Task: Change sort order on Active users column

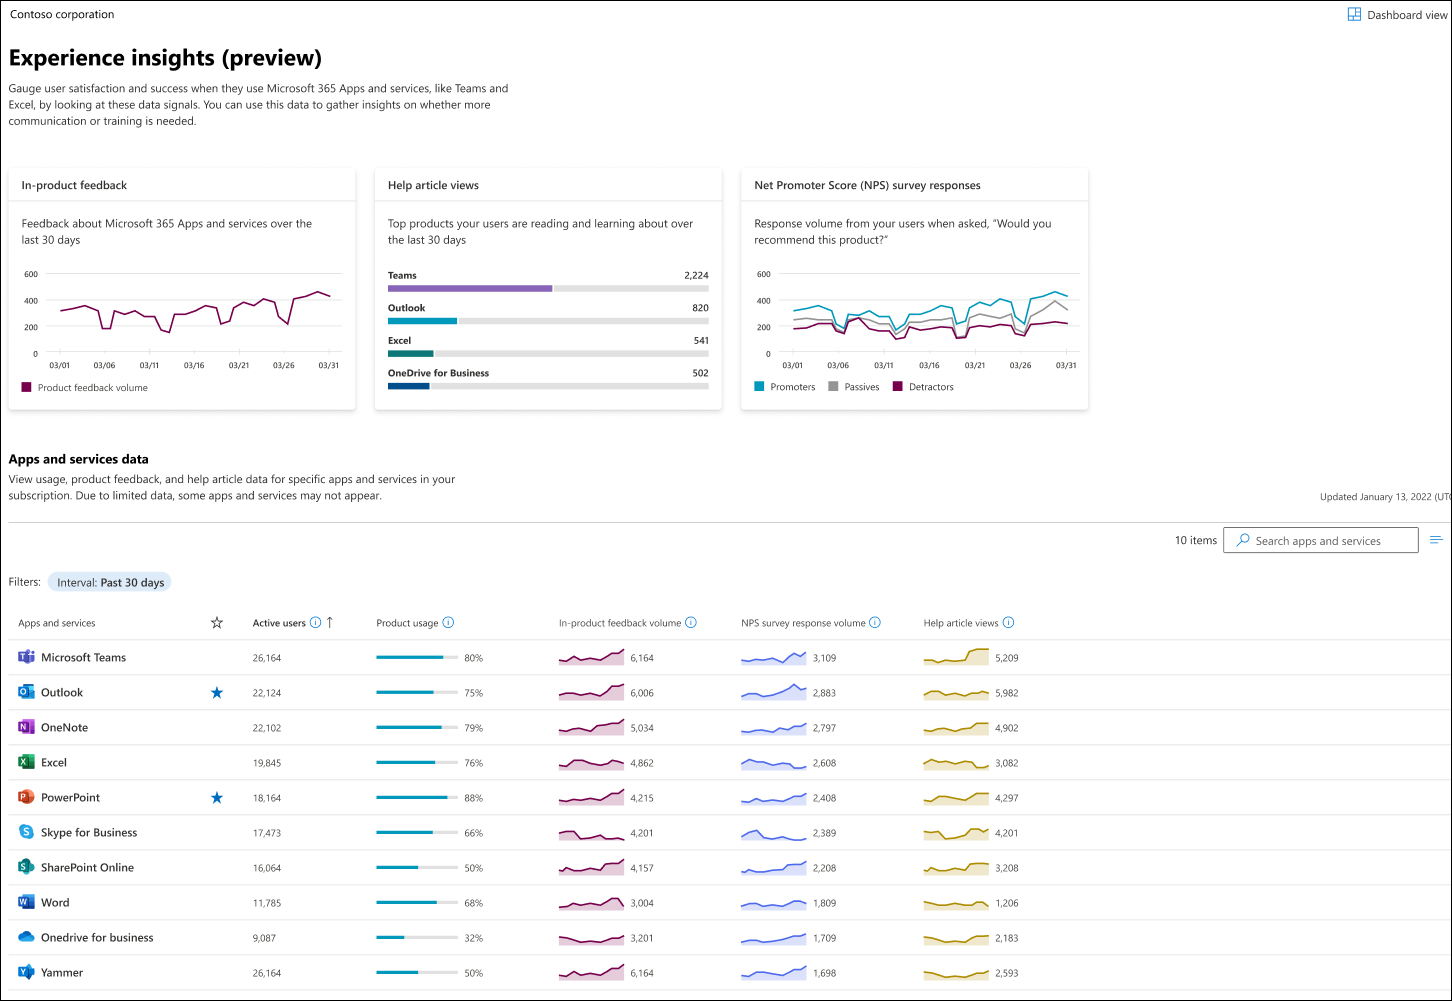Action: point(331,622)
